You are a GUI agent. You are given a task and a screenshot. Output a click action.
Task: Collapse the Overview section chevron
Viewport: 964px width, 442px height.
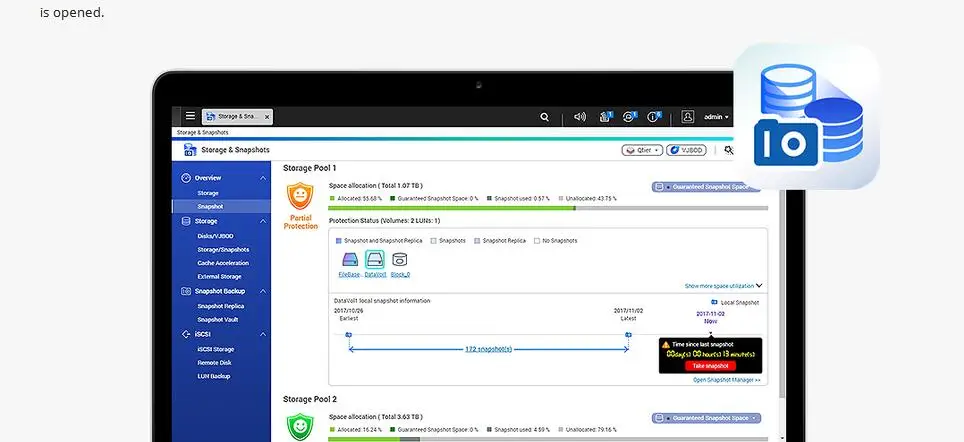(x=263, y=178)
